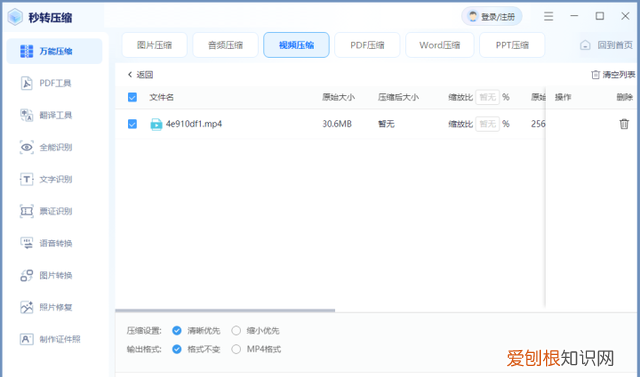Select 万能压缩 in the sidebar

tap(54, 51)
